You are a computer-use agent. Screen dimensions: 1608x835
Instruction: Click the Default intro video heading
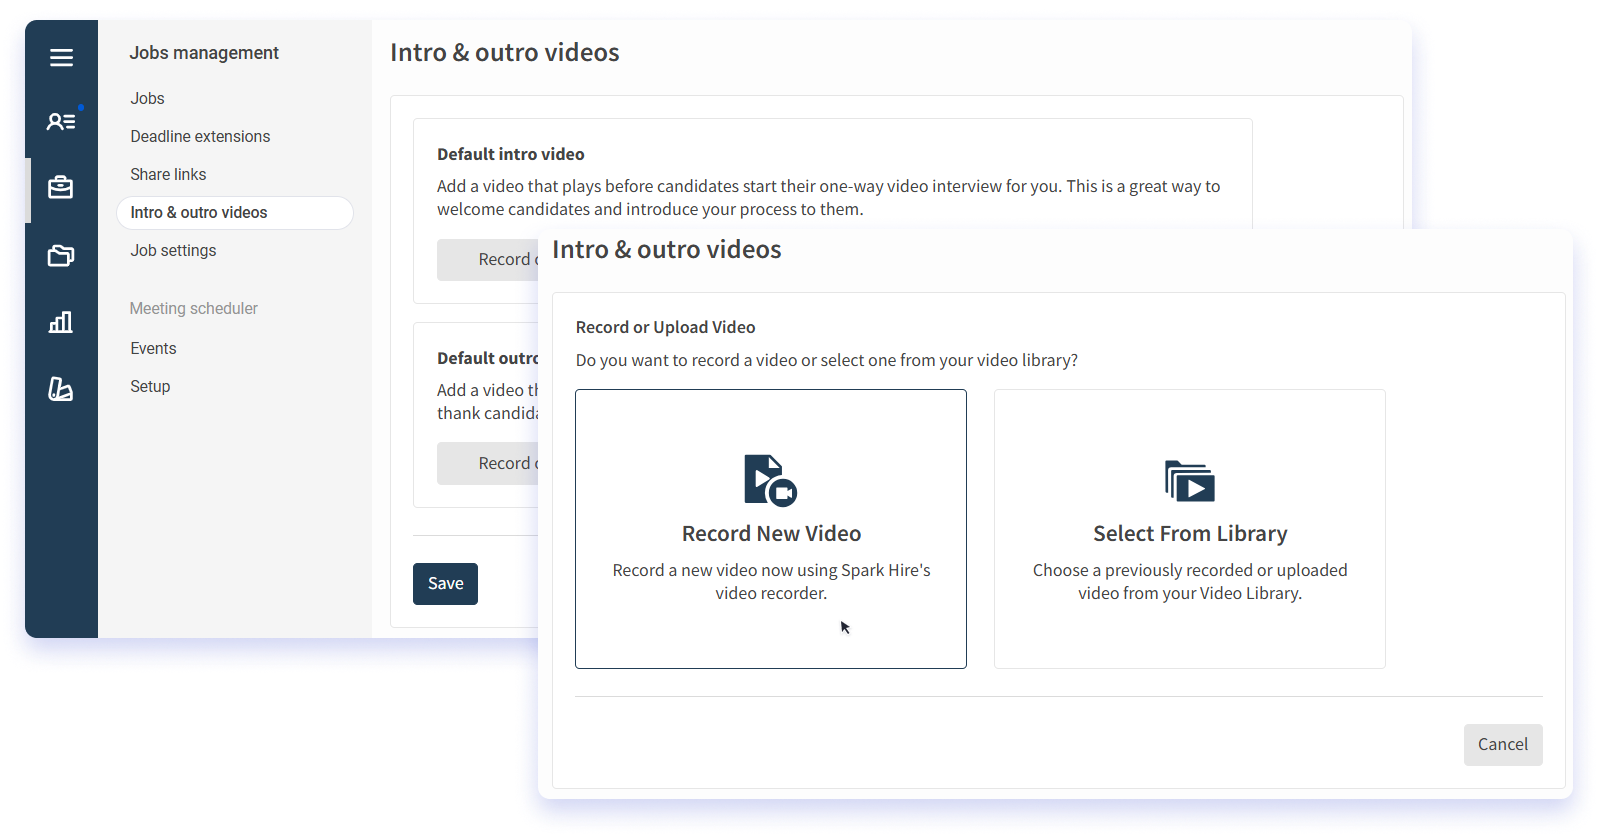(x=510, y=155)
